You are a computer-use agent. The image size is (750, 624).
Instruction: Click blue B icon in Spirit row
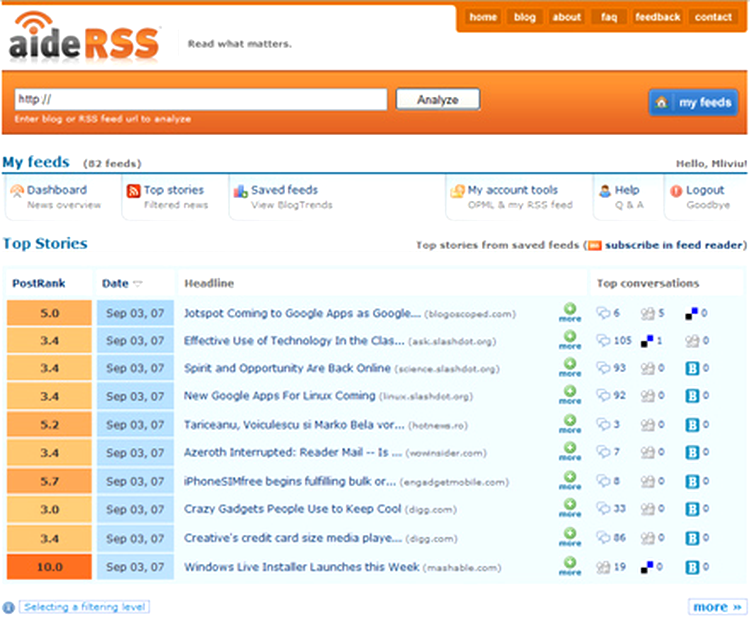pyautogui.click(x=692, y=368)
